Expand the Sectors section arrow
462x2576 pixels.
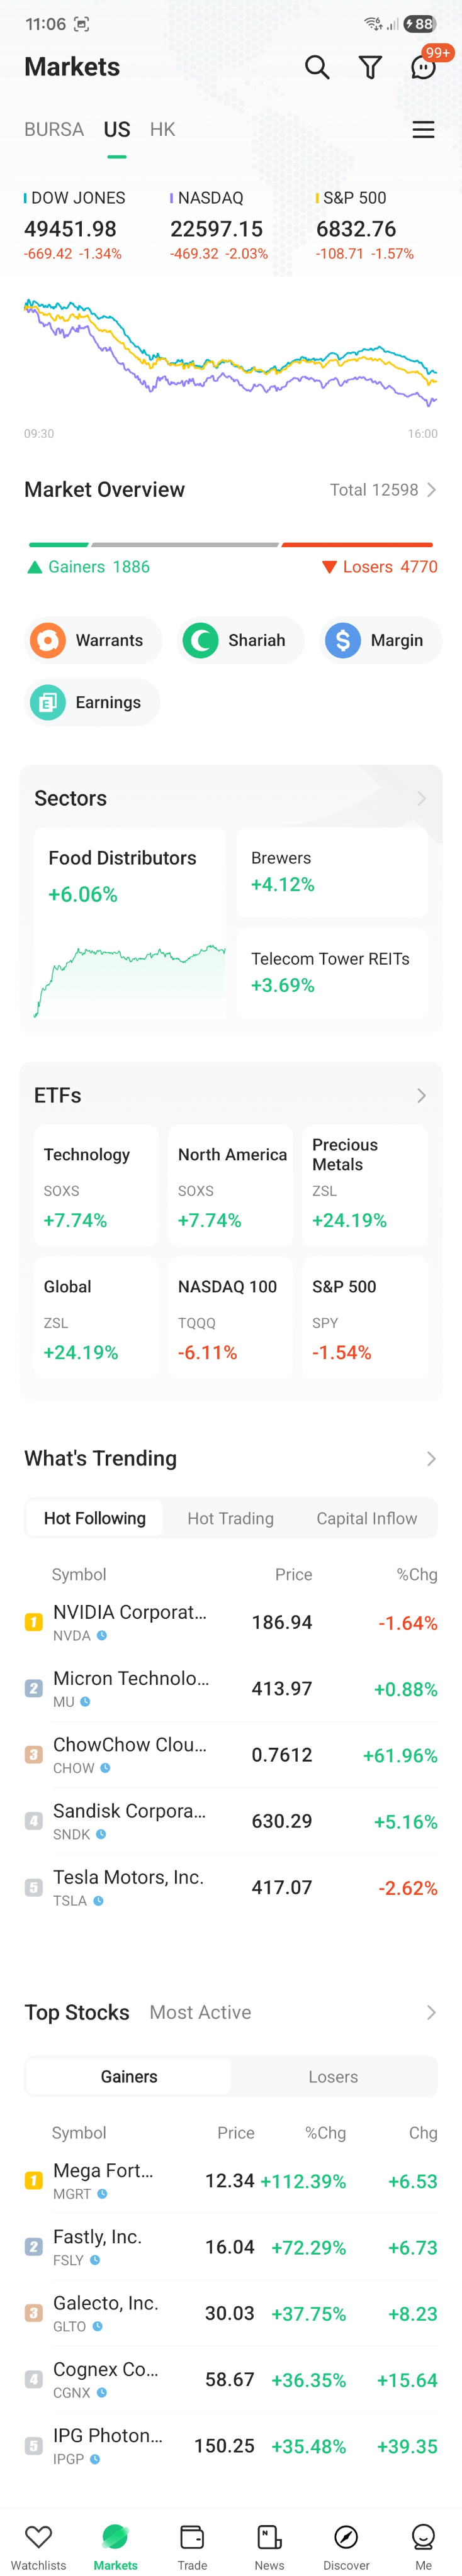421,798
